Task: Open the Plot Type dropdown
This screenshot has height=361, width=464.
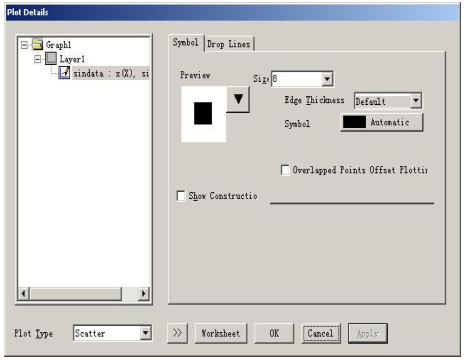Action: click(113, 333)
